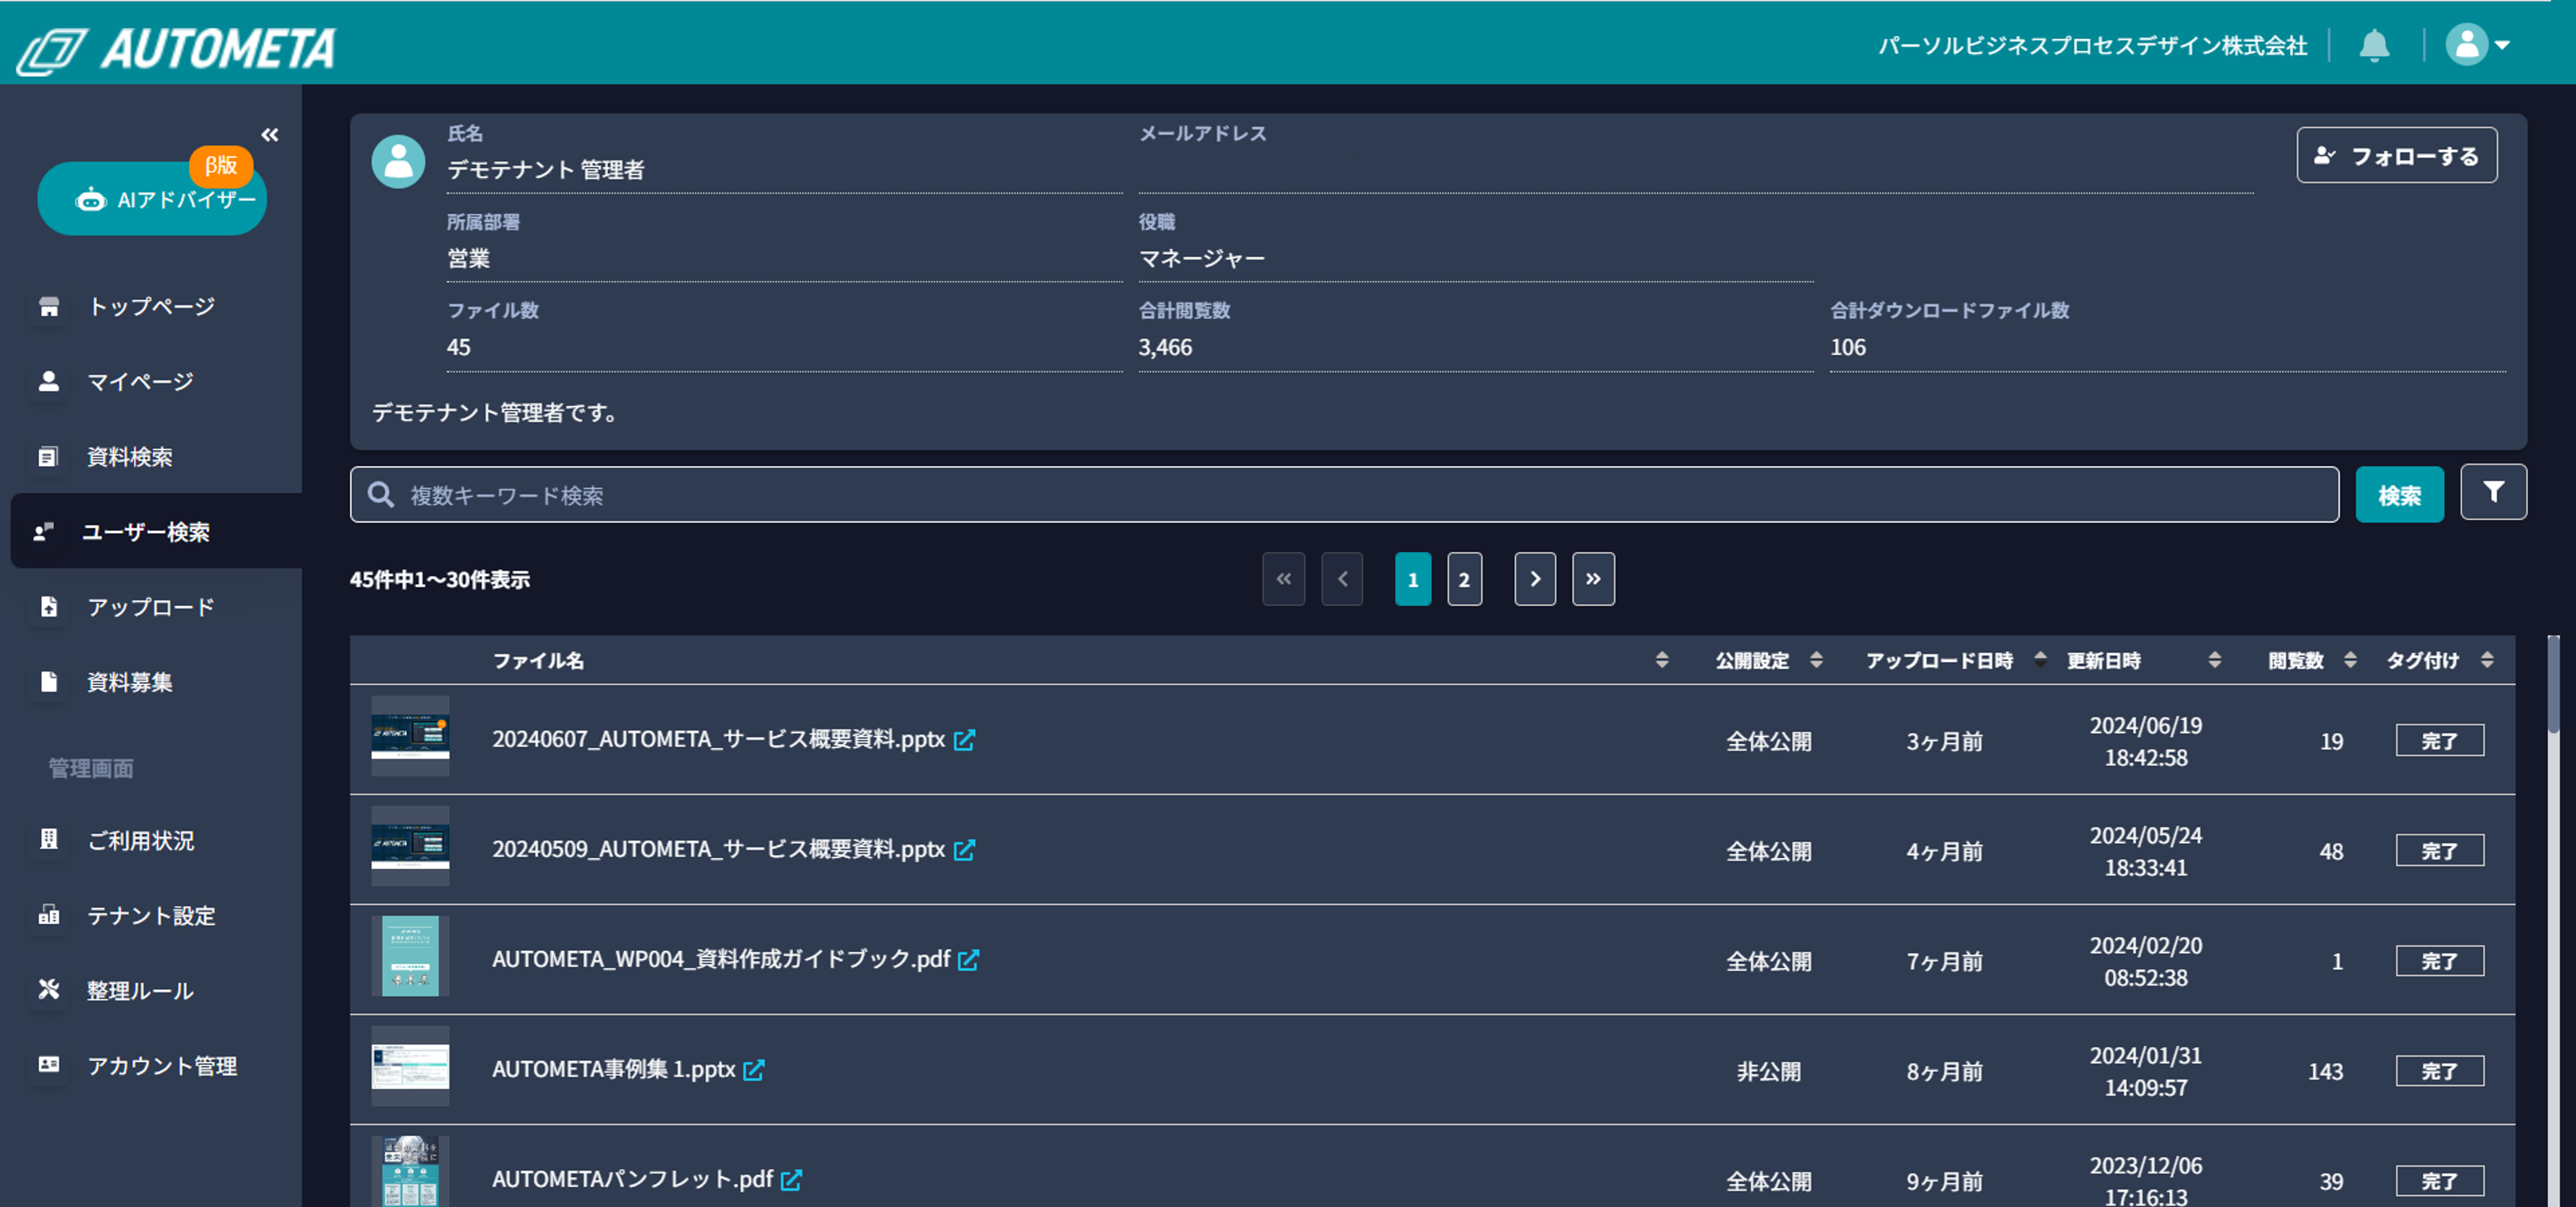Screen dimensions: 2576x1207
Task: Open 資料募集 in sidebar
Action: (x=130, y=682)
